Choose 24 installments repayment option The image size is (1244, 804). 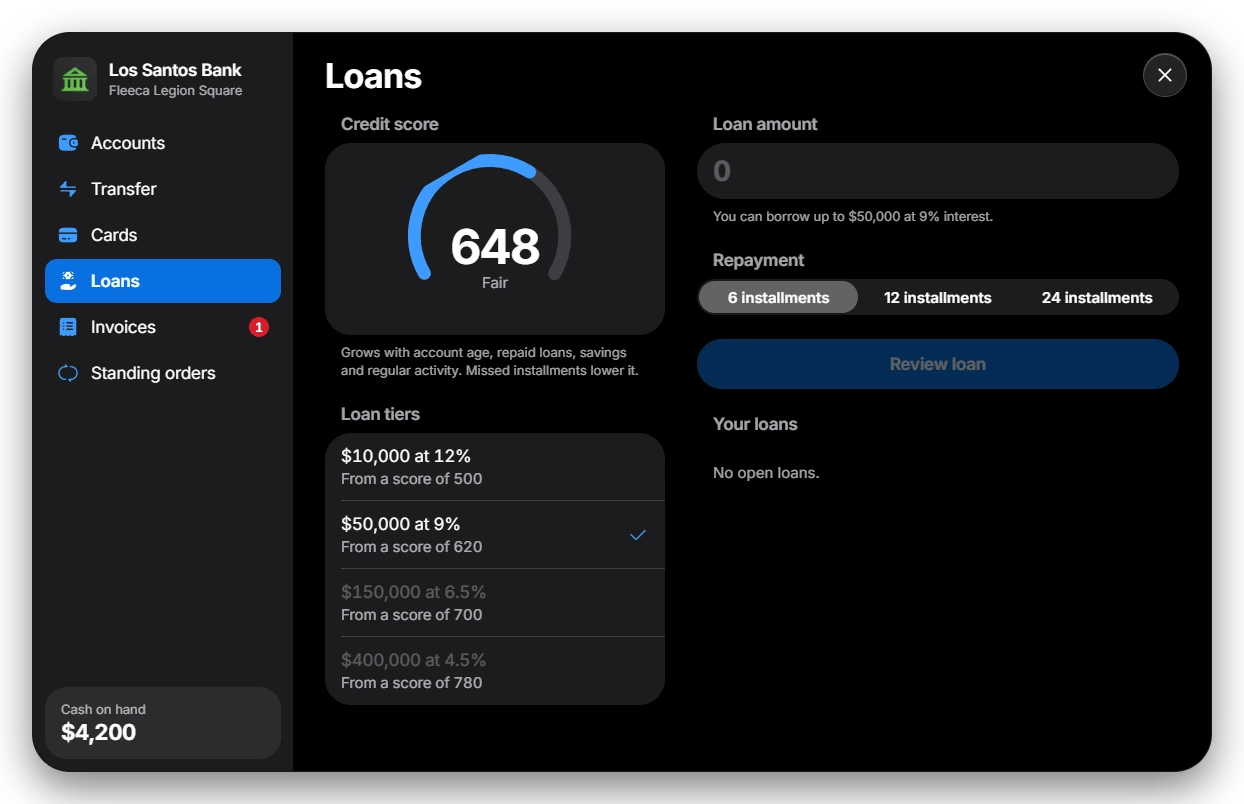(x=1097, y=297)
